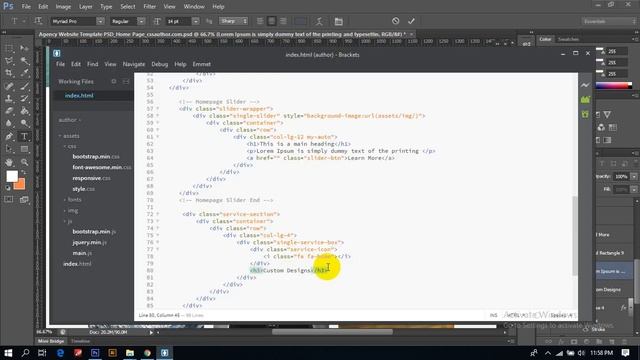640x360 pixels.
Task: Select the Eyedropper tool in Photoshop
Action: (24, 73)
